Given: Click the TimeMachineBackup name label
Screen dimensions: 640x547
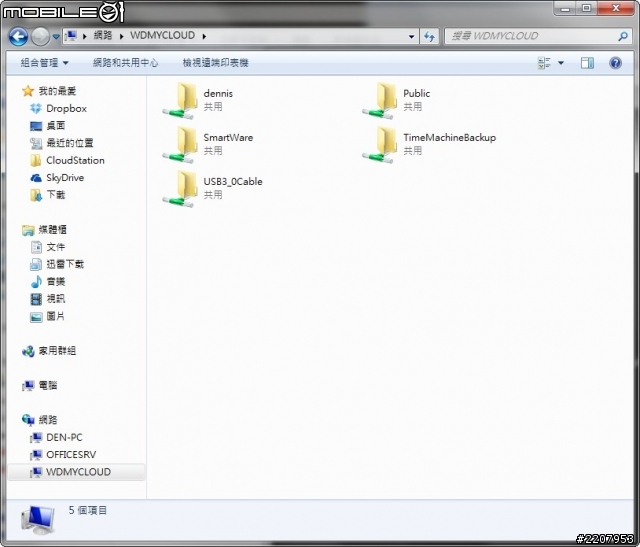Looking at the screenshot, I should tap(449, 138).
